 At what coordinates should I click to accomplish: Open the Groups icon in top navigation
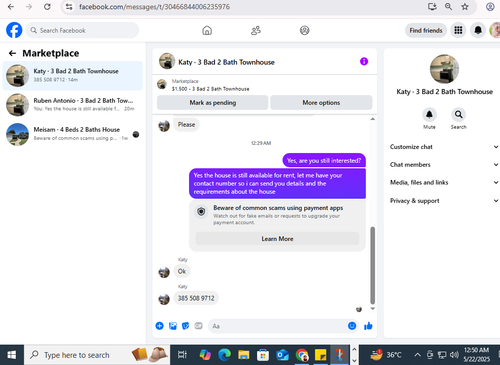pyautogui.click(x=304, y=30)
